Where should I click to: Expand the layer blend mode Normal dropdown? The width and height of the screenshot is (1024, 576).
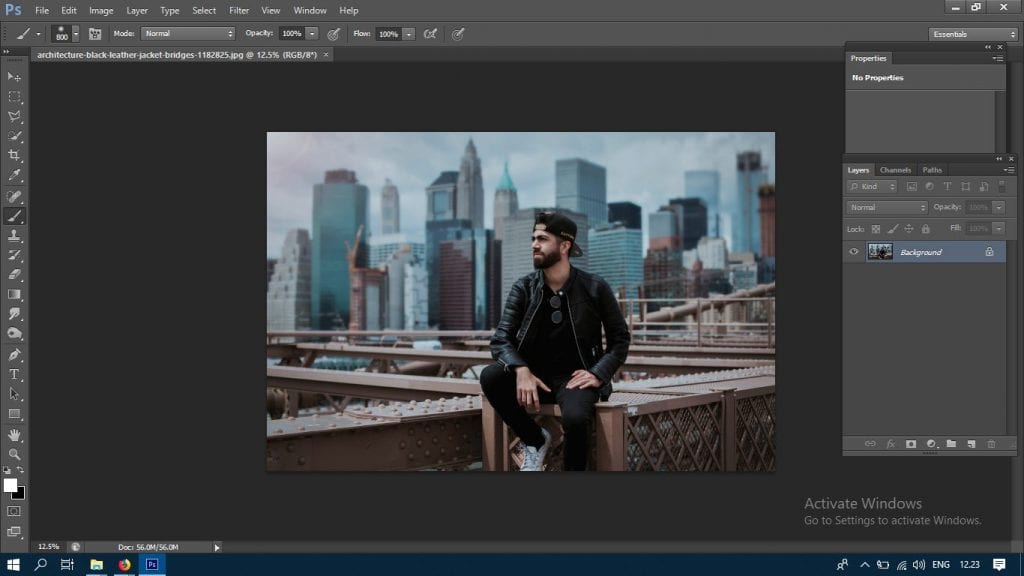click(x=887, y=207)
